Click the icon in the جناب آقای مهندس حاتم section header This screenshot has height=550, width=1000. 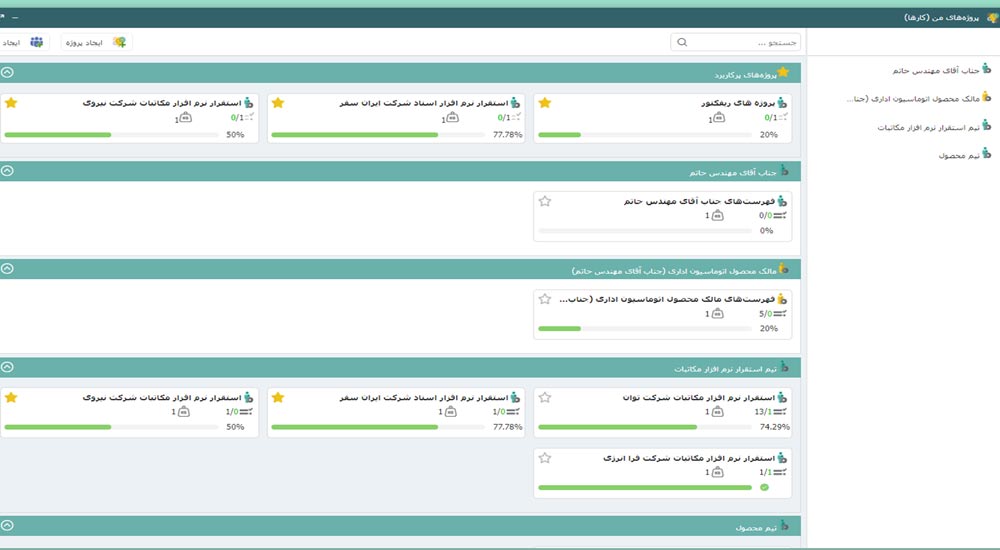tap(784, 170)
